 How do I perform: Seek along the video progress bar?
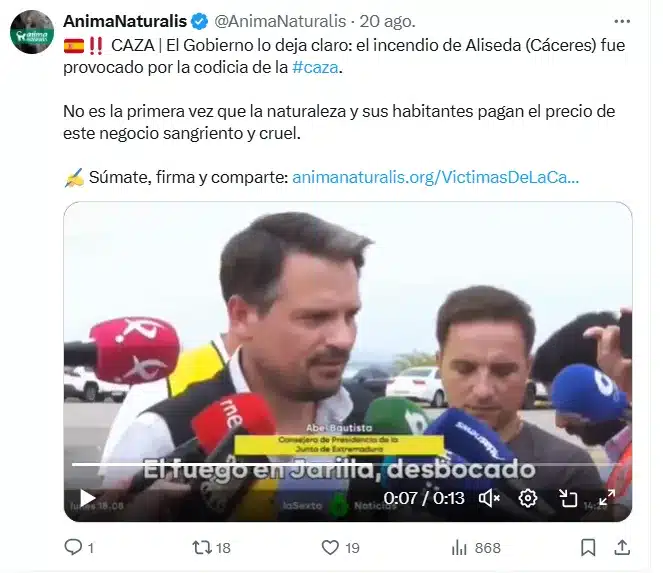click(x=348, y=464)
